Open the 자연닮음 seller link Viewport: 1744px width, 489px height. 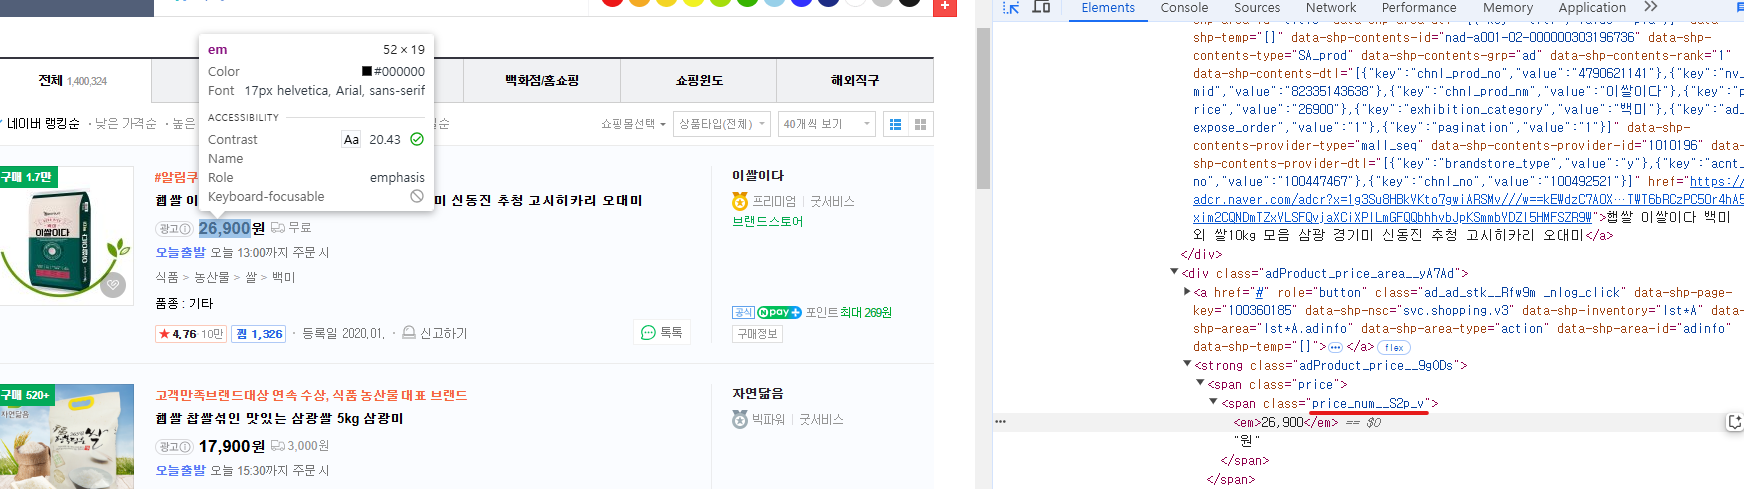click(758, 394)
